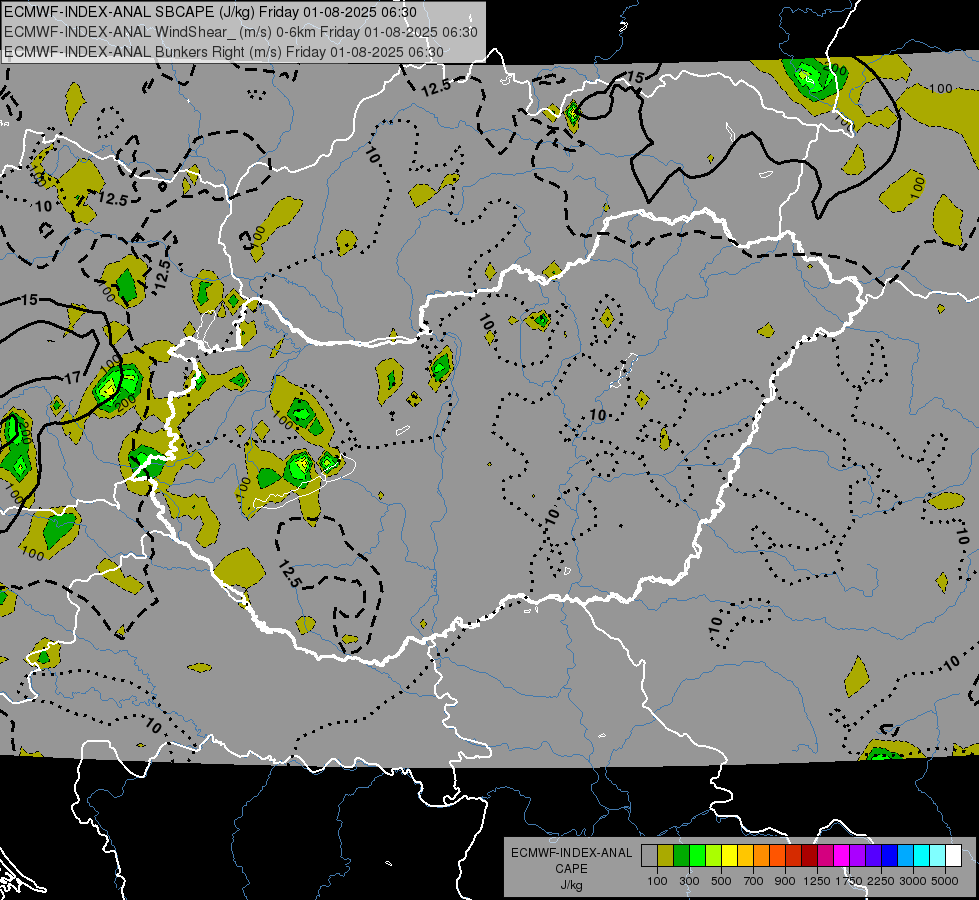Click the Bunkers Right title line

[x=224, y=52]
